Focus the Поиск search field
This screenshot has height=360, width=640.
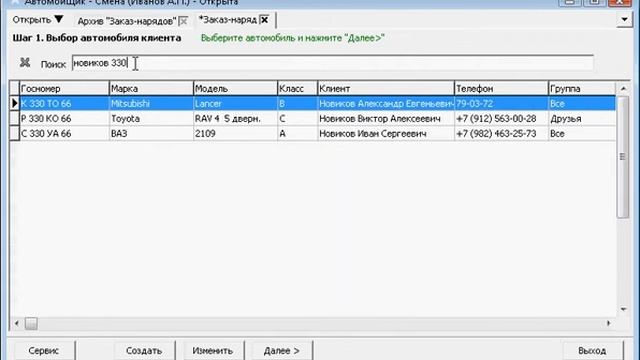coord(332,63)
